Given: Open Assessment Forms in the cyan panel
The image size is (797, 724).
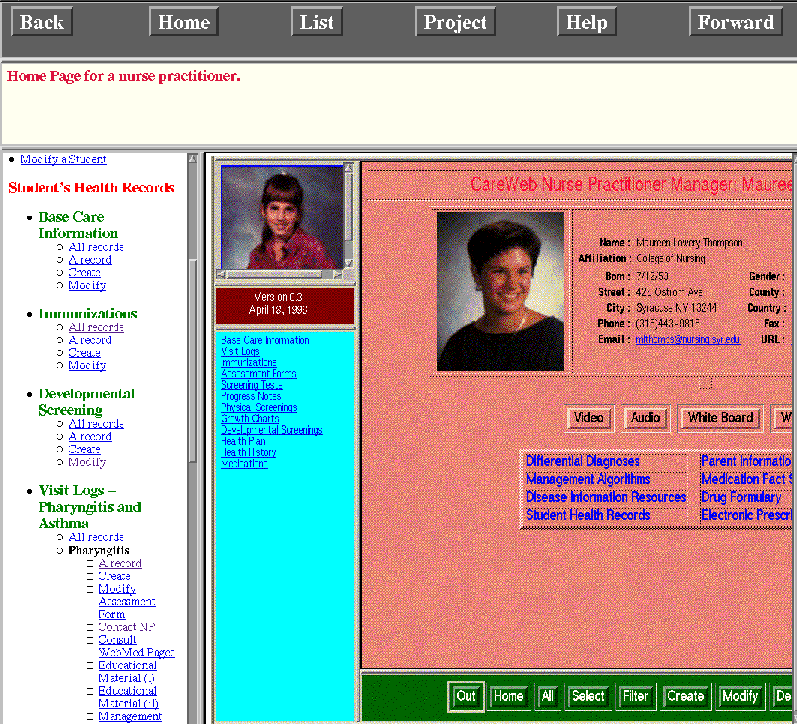Looking at the screenshot, I should click(x=259, y=374).
